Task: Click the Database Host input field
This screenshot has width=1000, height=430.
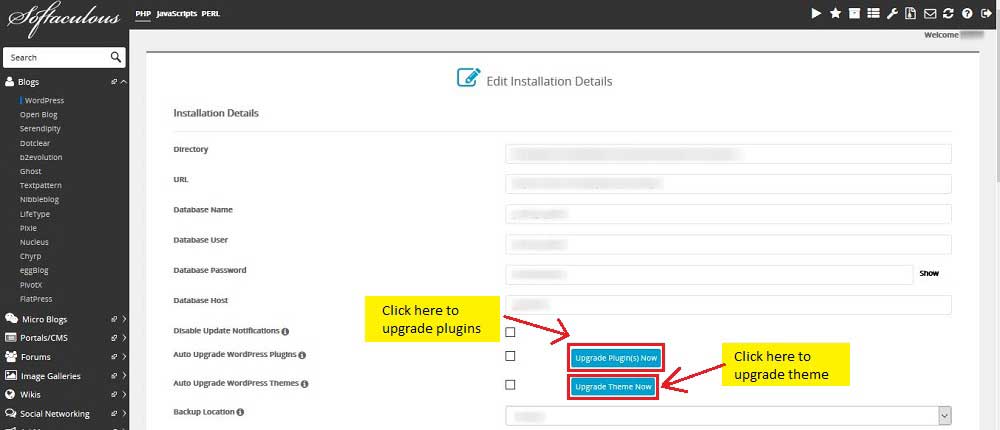Action: 728,305
